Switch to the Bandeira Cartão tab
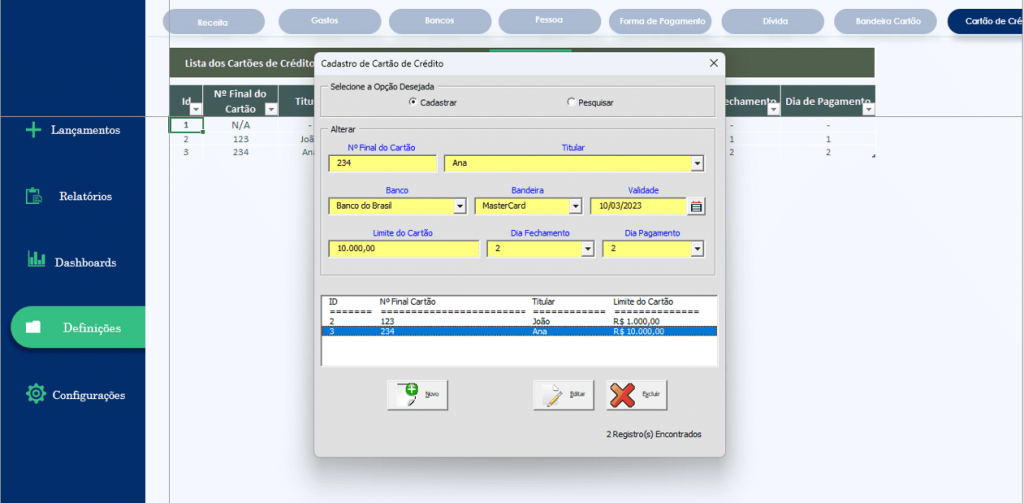The width and height of the screenshot is (1024, 503). click(888, 21)
